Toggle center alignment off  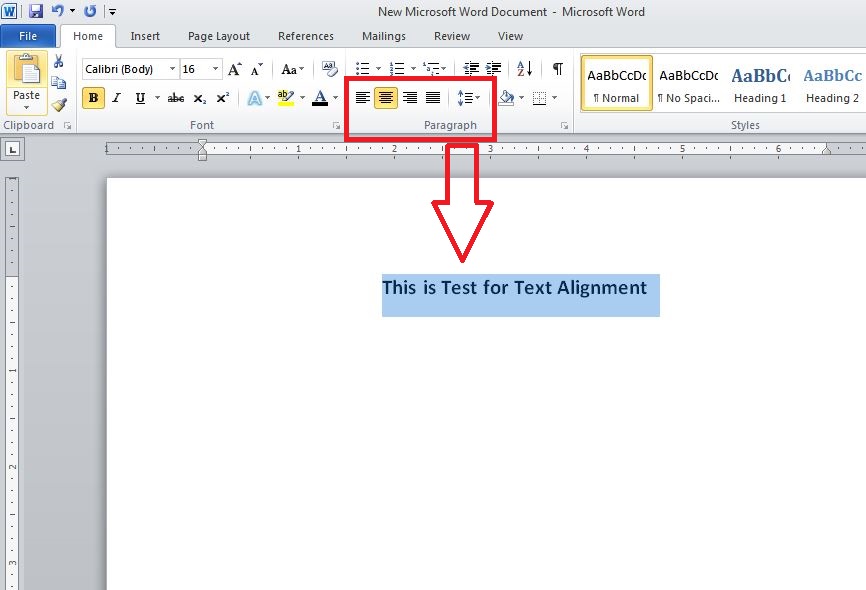pos(386,97)
